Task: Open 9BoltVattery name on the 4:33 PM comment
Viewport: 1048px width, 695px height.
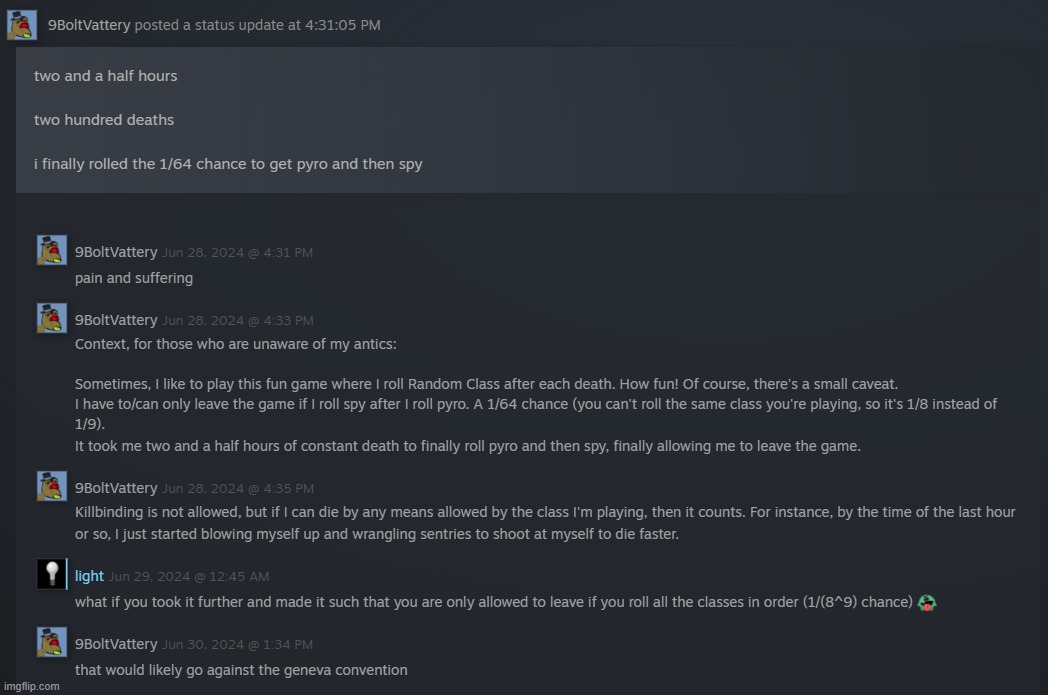Action: (116, 321)
